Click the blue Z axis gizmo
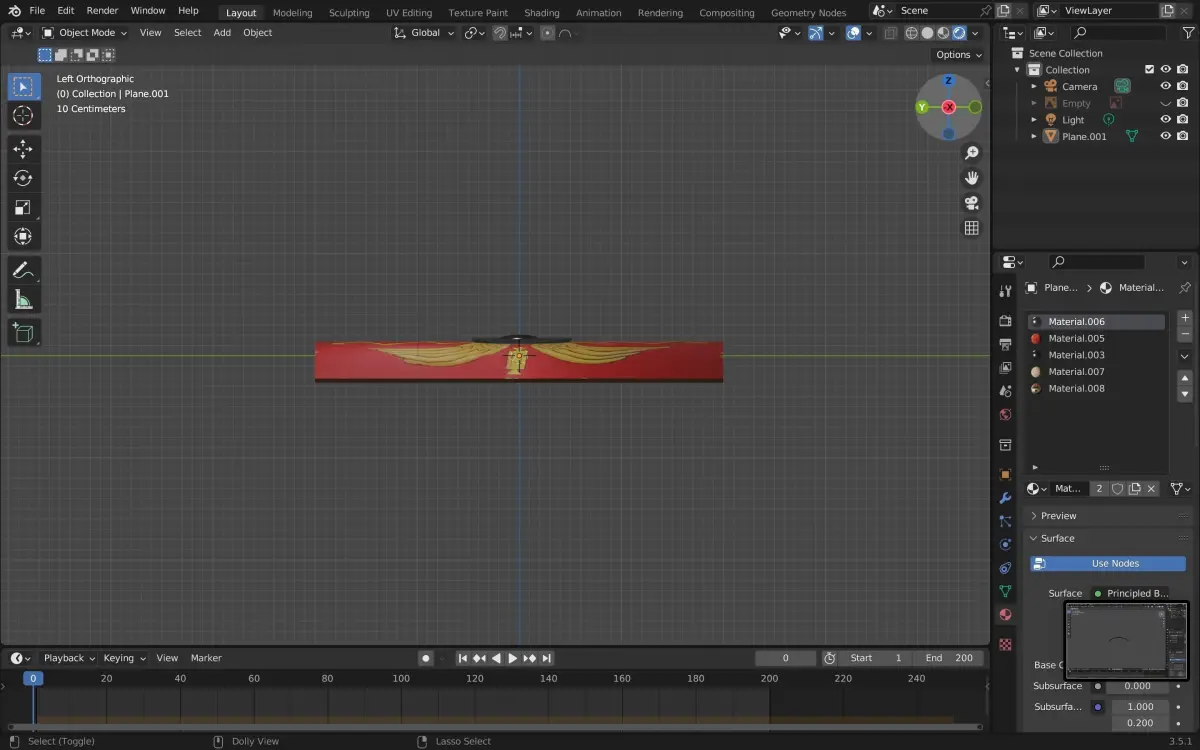This screenshot has width=1200, height=750. click(x=948, y=81)
